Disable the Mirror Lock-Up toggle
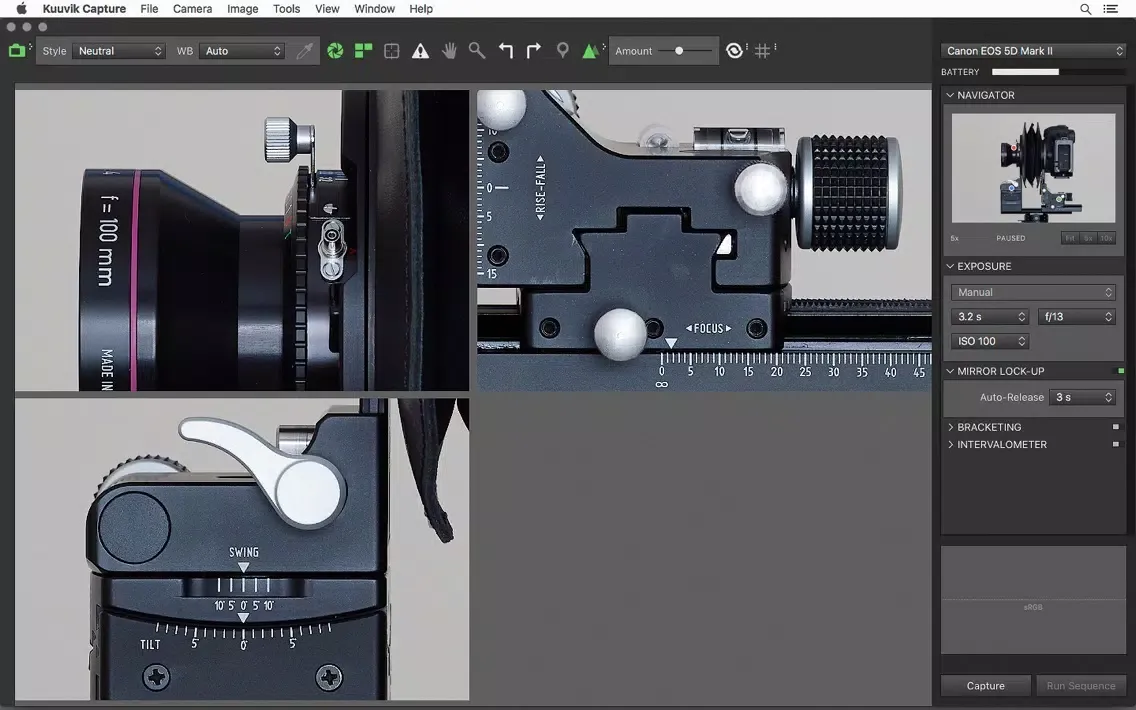This screenshot has width=1136, height=710. click(x=1120, y=371)
